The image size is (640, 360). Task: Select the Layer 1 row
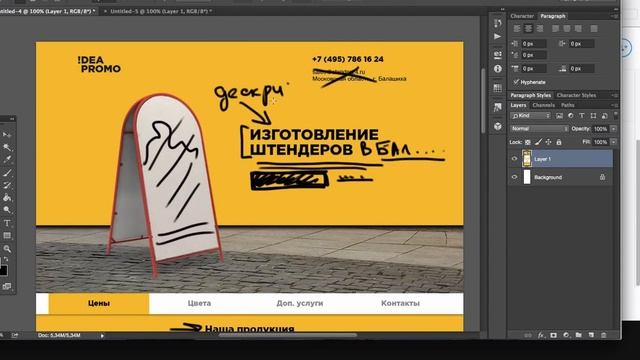pos(560,159)
